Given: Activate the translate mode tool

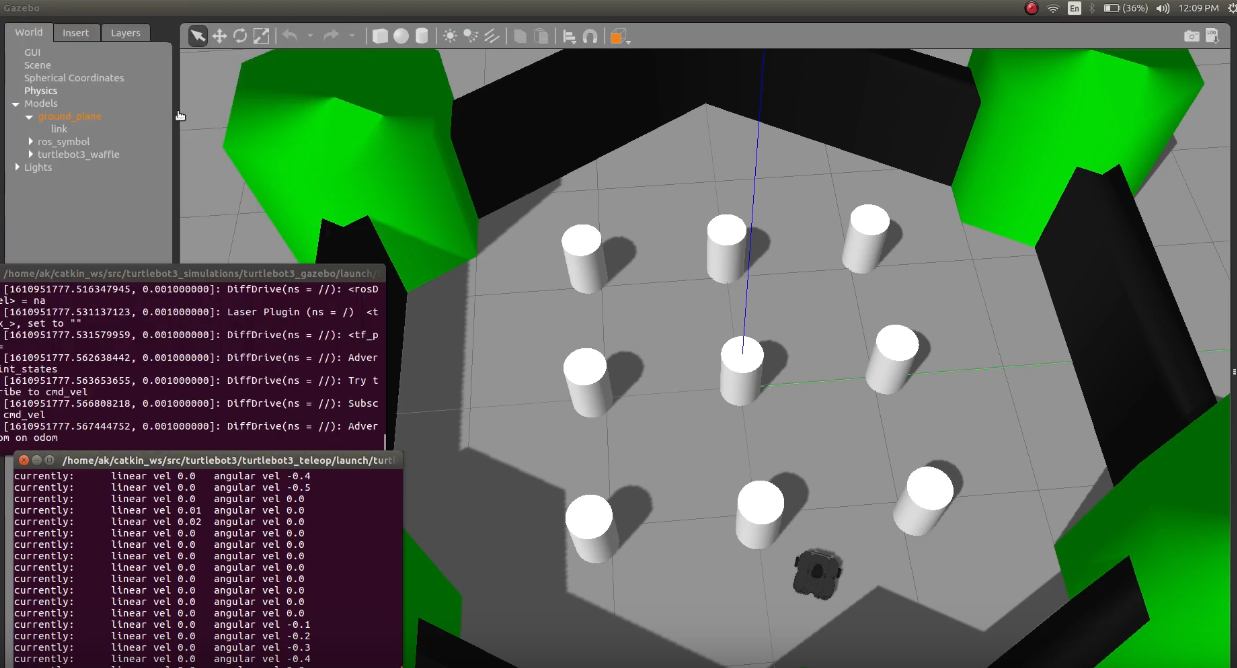Looking at the screenshot, I should 219,36.
